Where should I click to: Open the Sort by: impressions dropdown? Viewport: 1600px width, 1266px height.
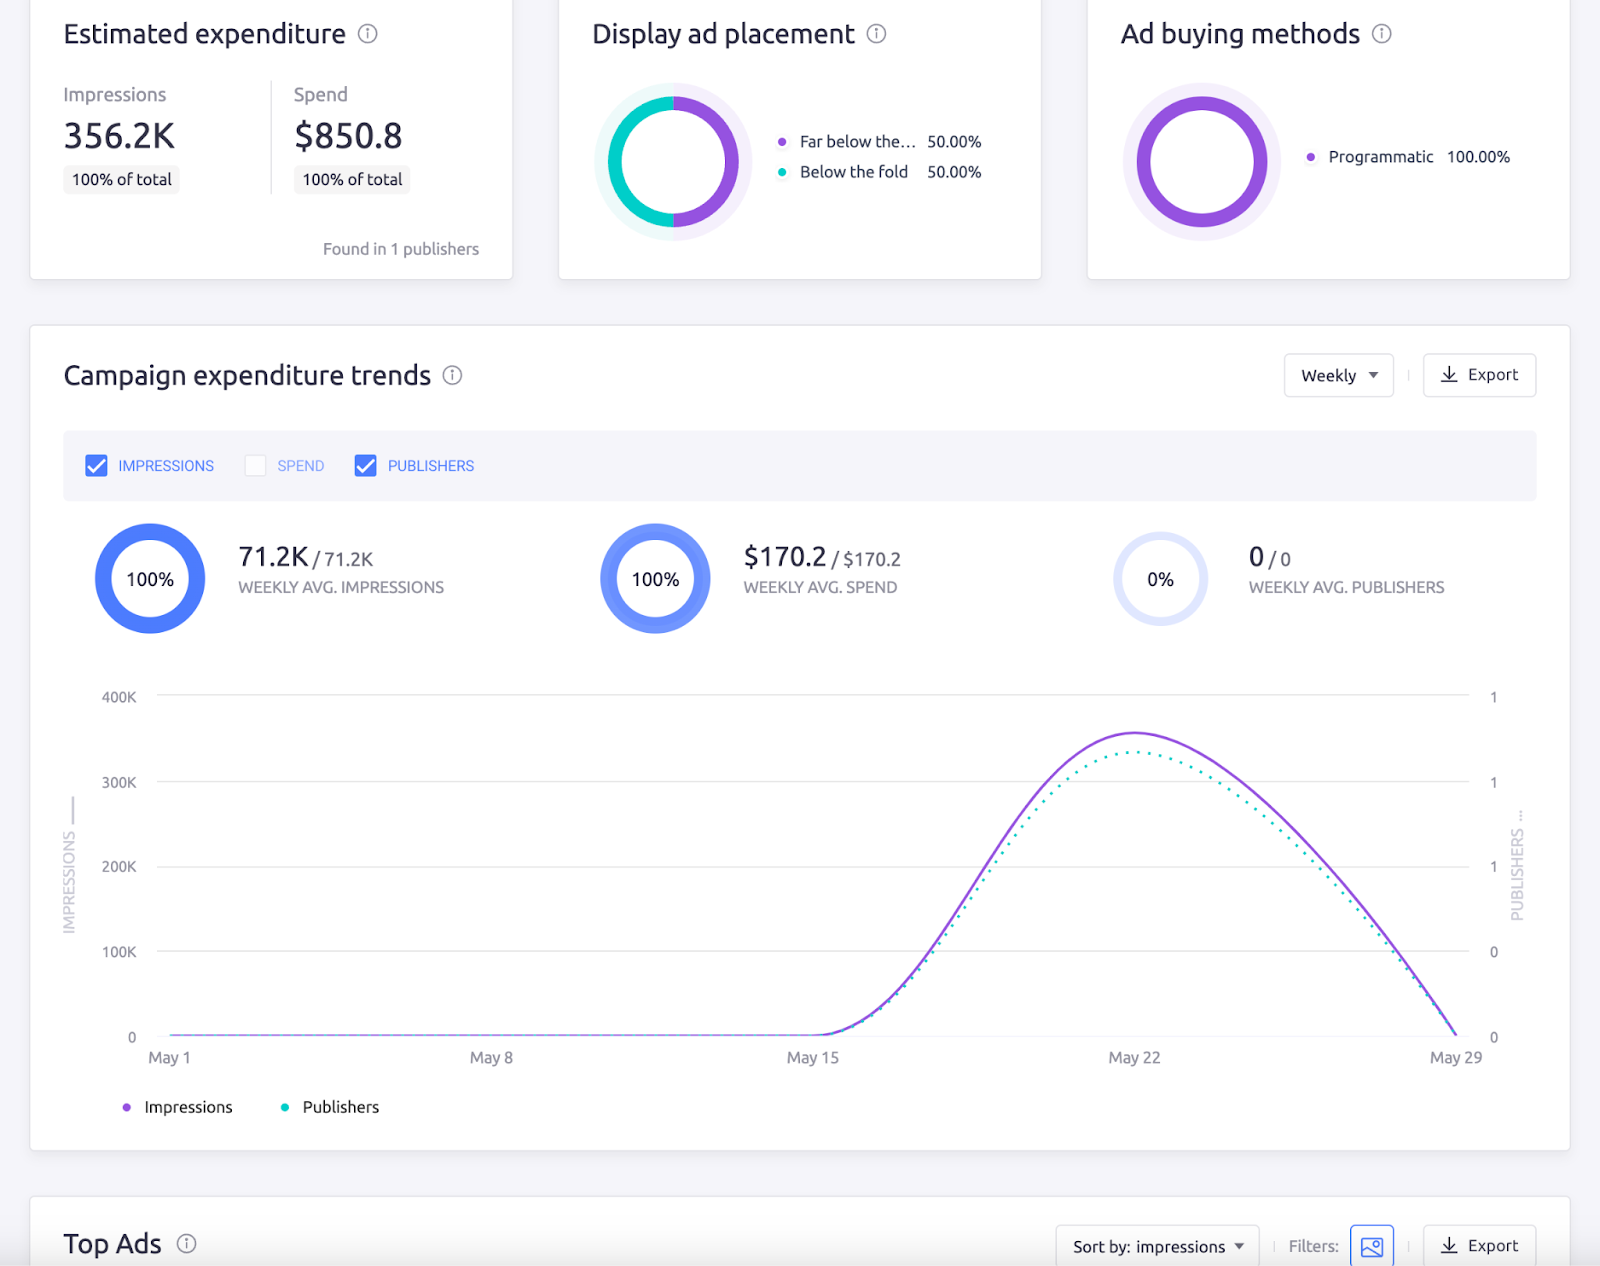[x=1157, y=1246]
